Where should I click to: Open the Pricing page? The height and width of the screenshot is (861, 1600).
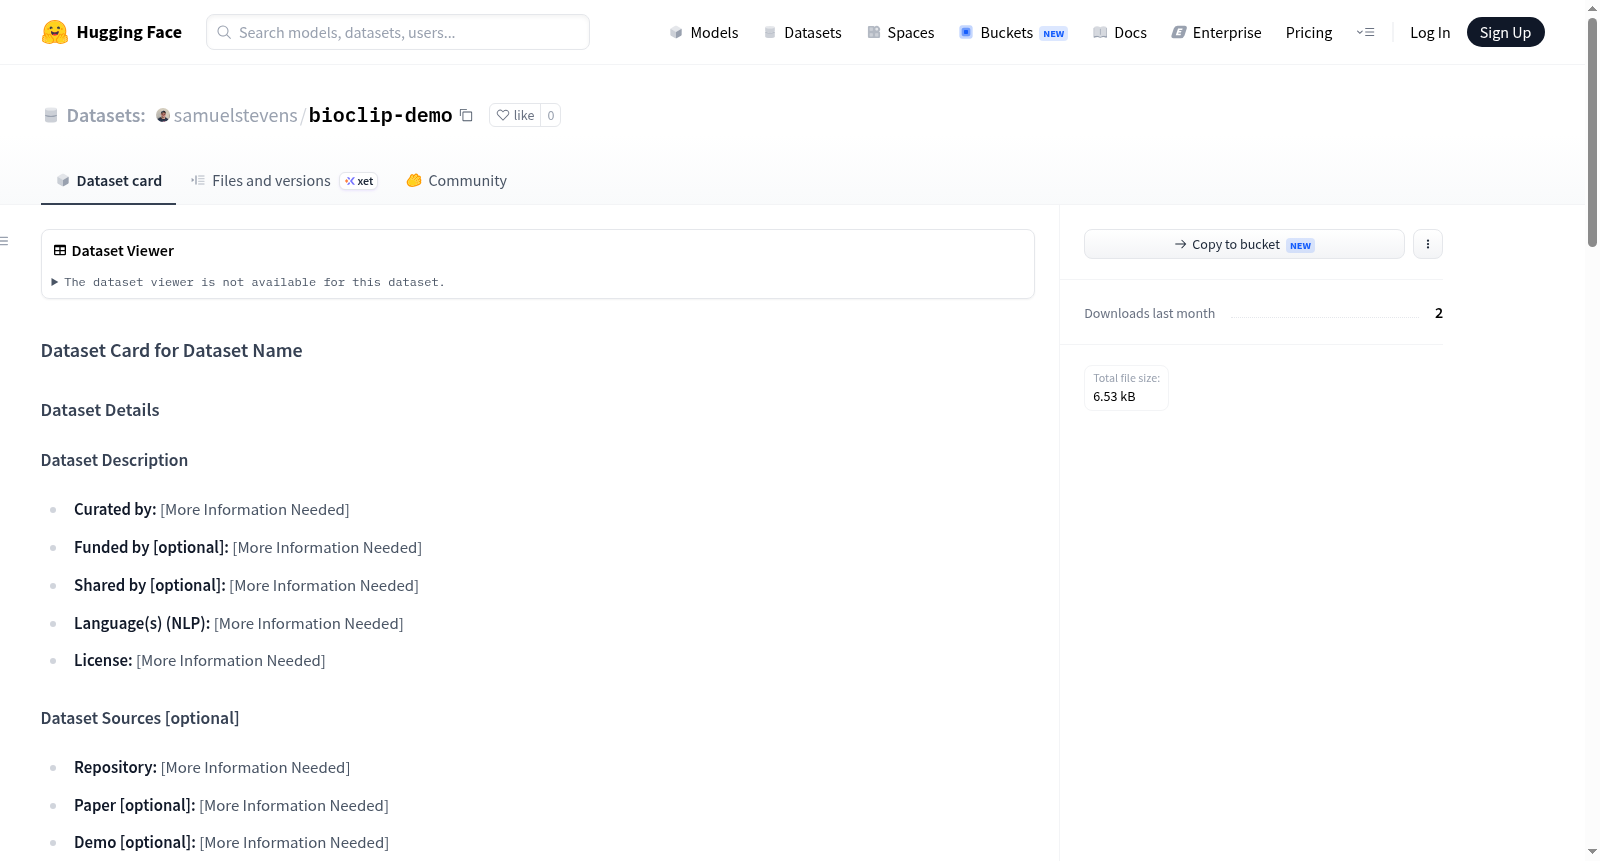pos(1309,32)
